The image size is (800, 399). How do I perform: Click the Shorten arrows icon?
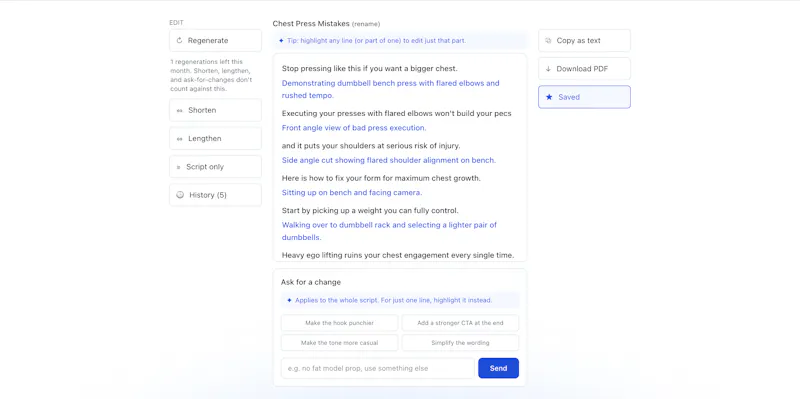pyautogui.click(x=180, y=110)
